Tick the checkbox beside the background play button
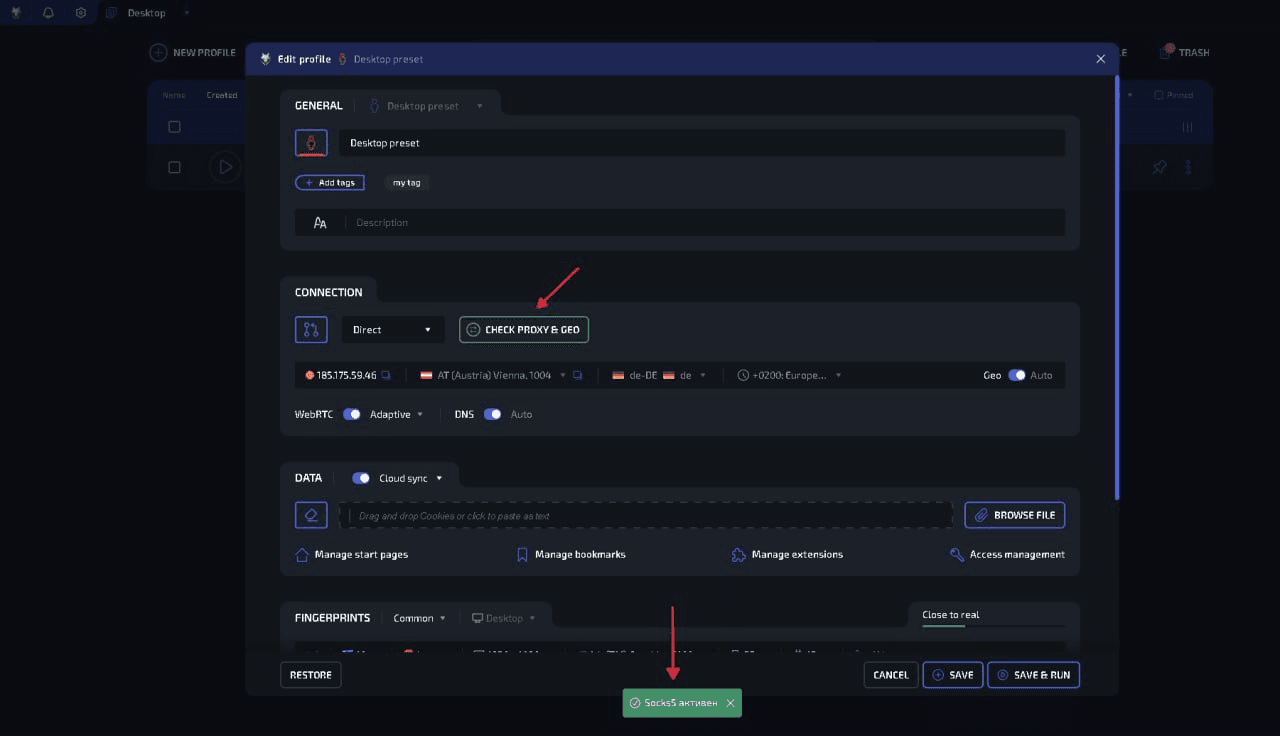The width and height of the screenshot is (1280, 736). pos(174,167)
